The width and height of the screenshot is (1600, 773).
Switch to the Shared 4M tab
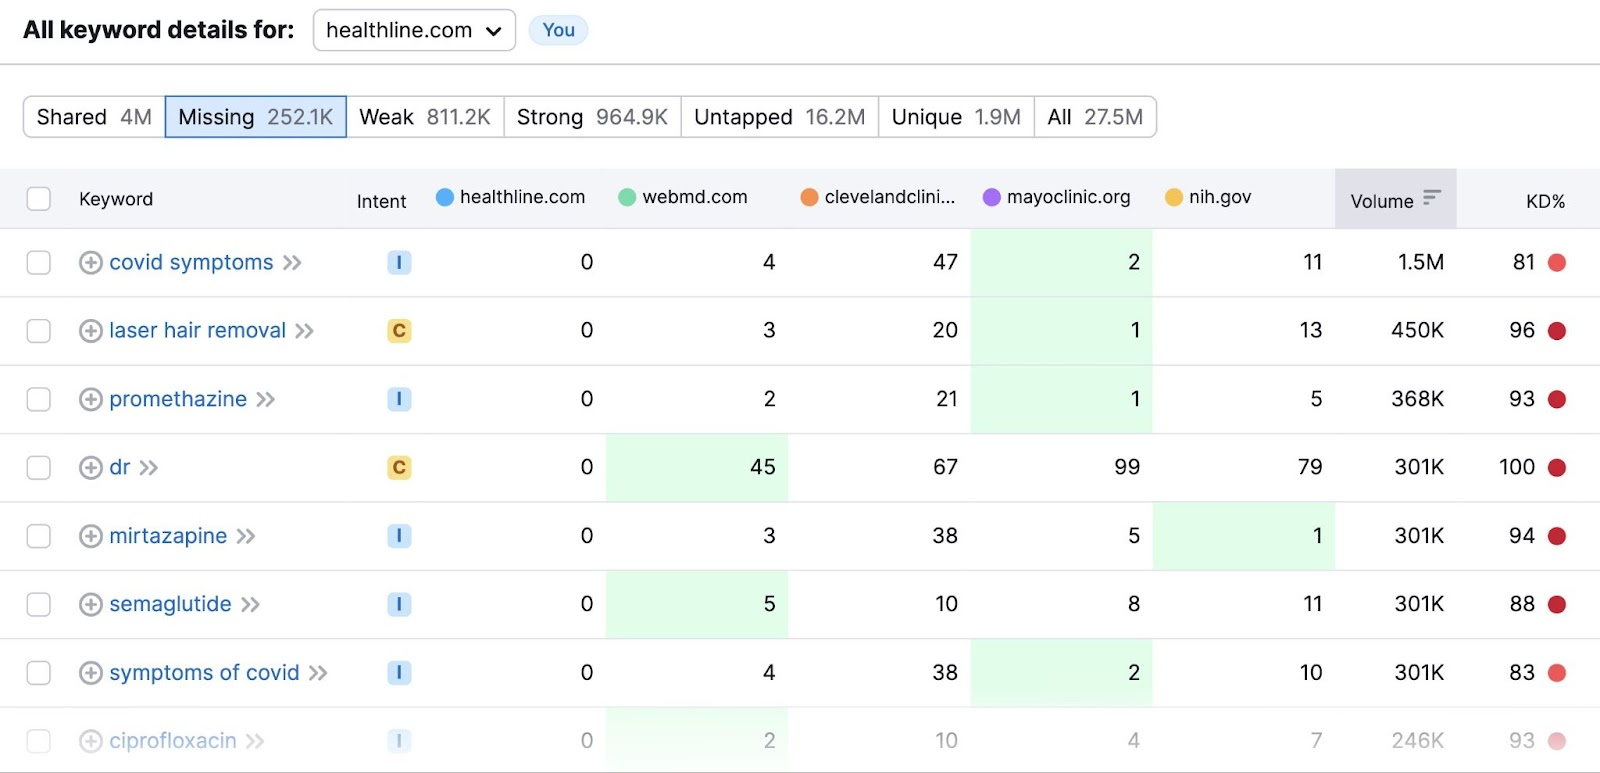[x=94, y=117]
